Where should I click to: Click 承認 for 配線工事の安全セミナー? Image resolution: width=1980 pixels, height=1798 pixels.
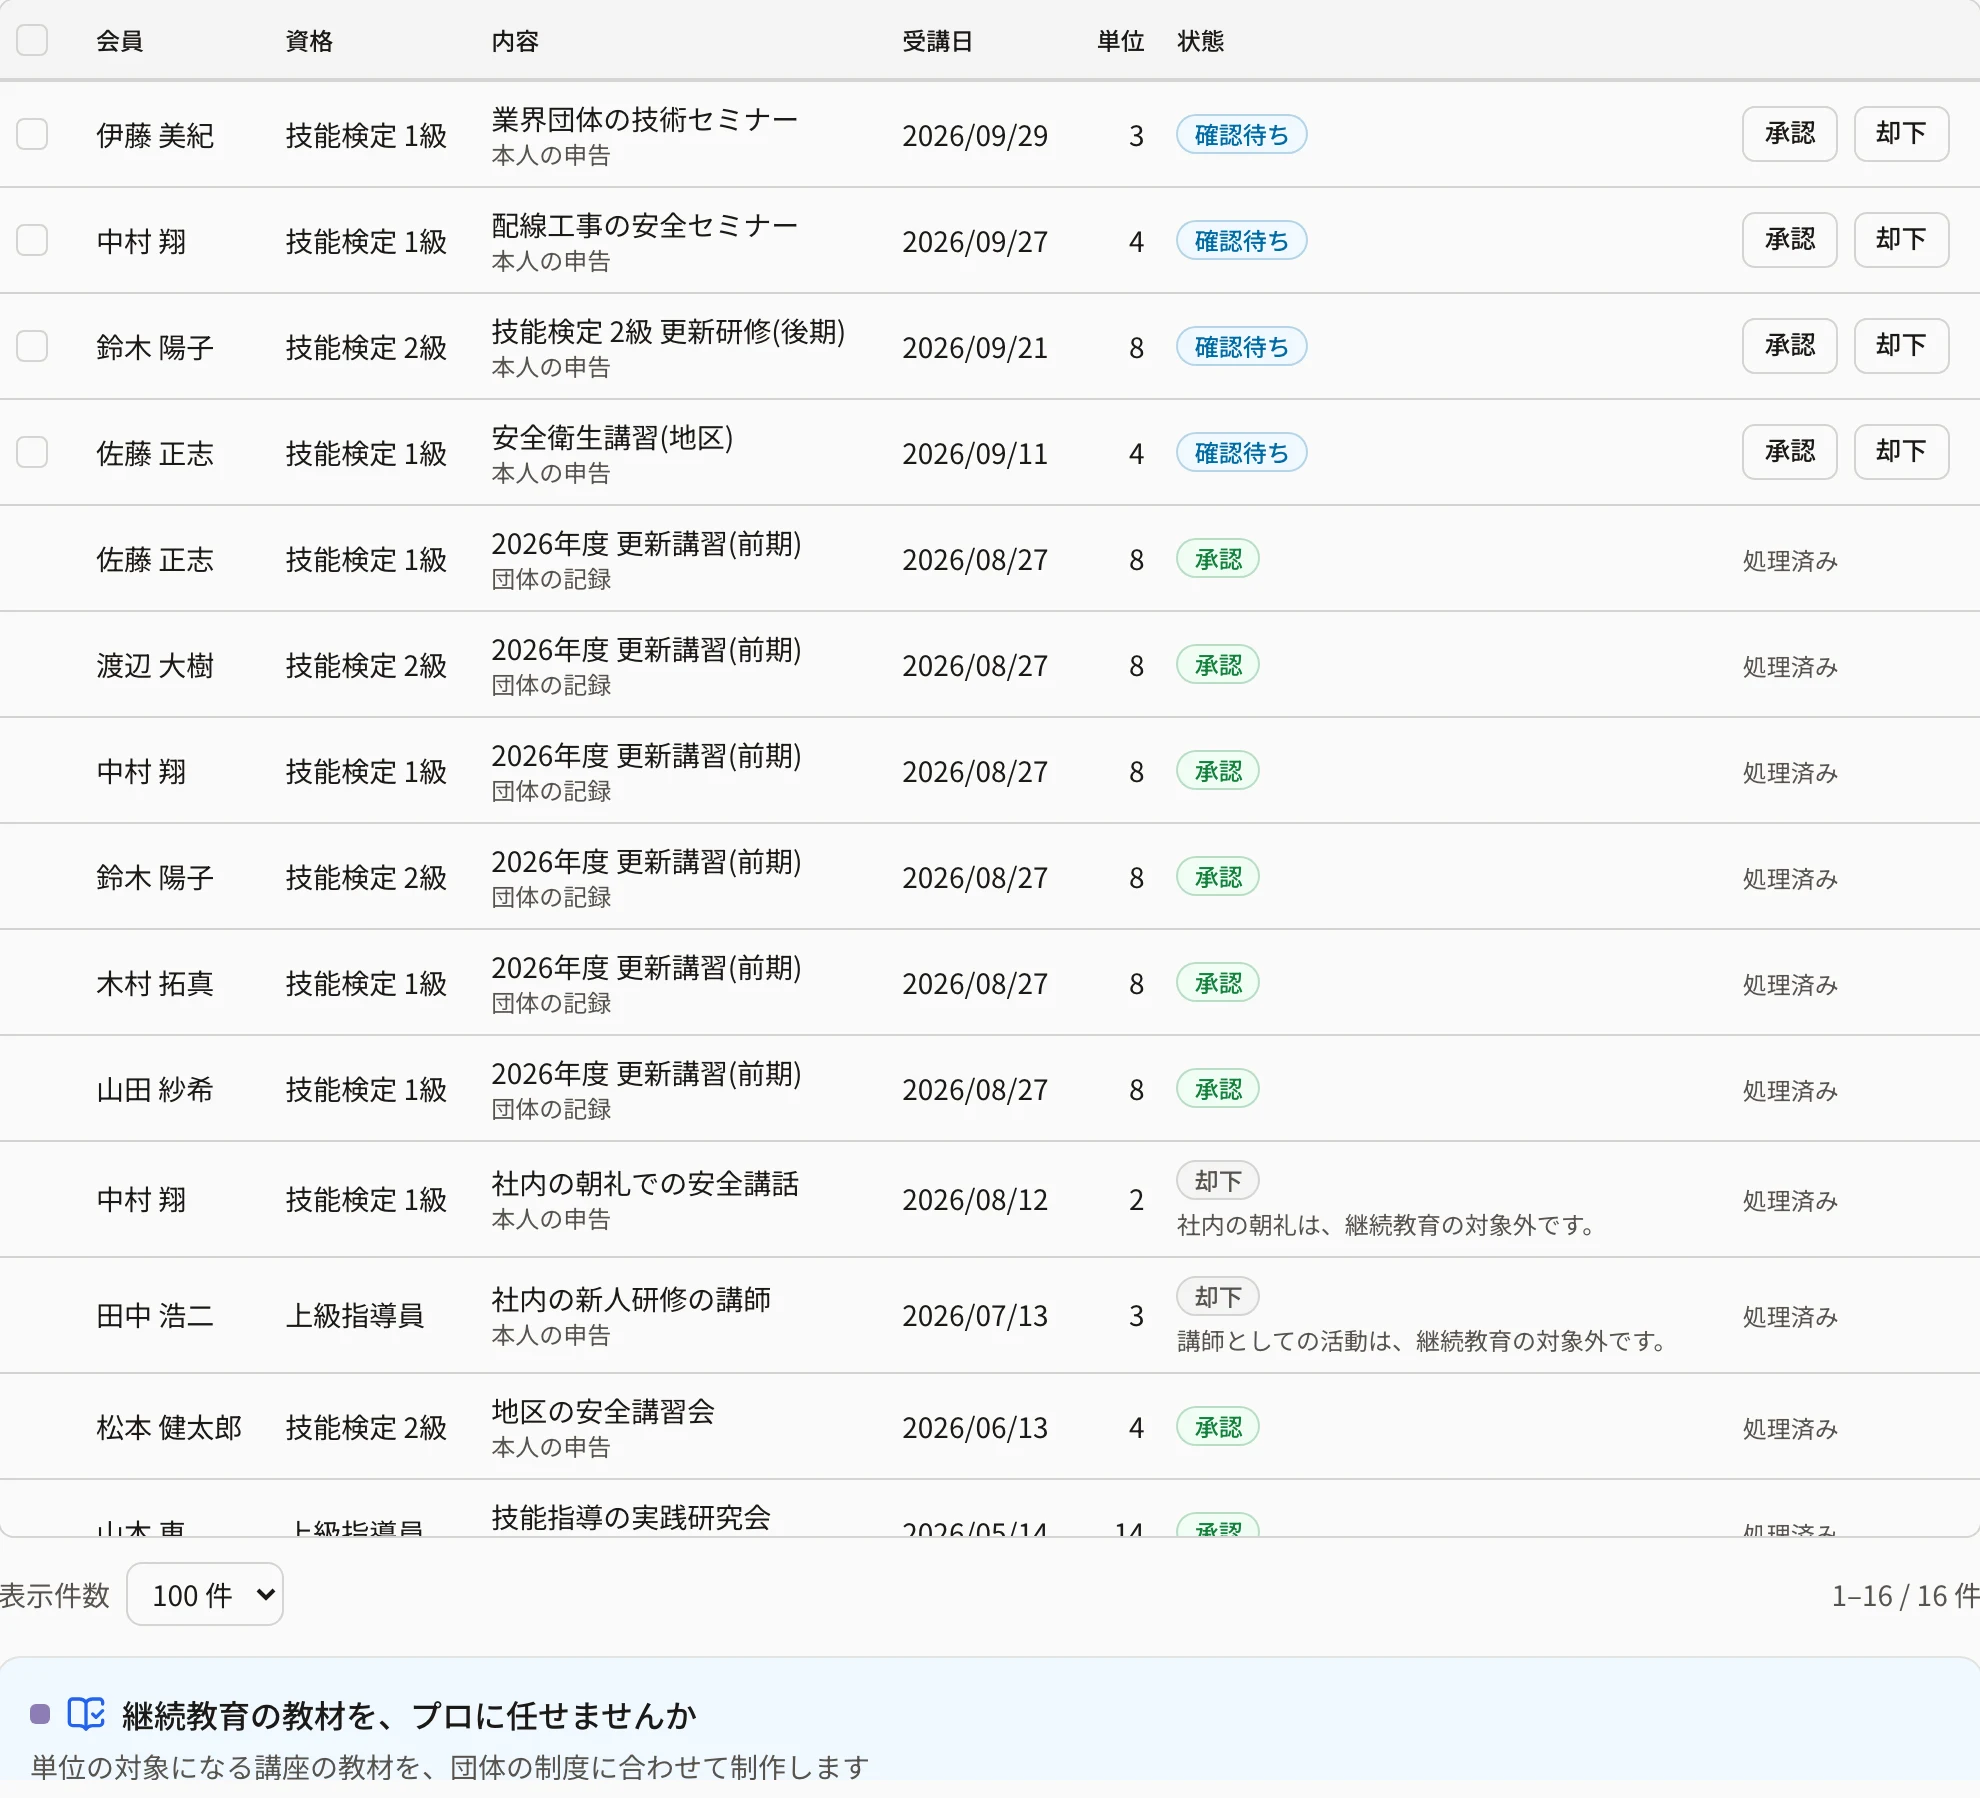point(1789,240)
